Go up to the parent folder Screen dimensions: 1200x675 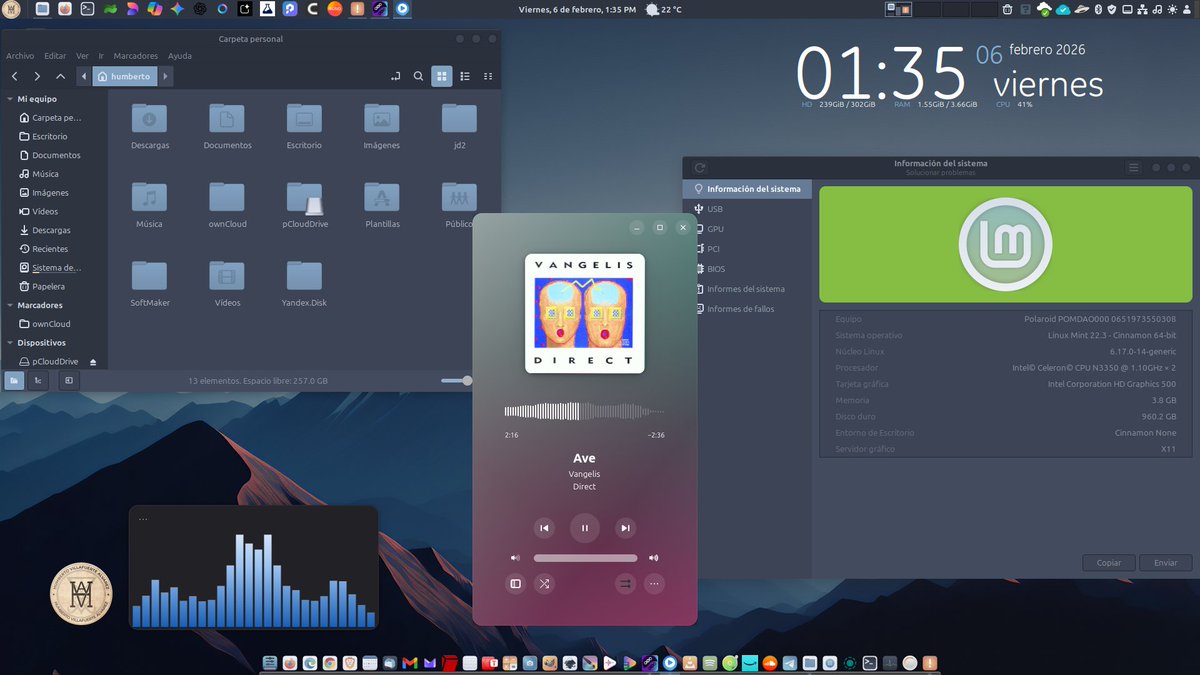61,76
